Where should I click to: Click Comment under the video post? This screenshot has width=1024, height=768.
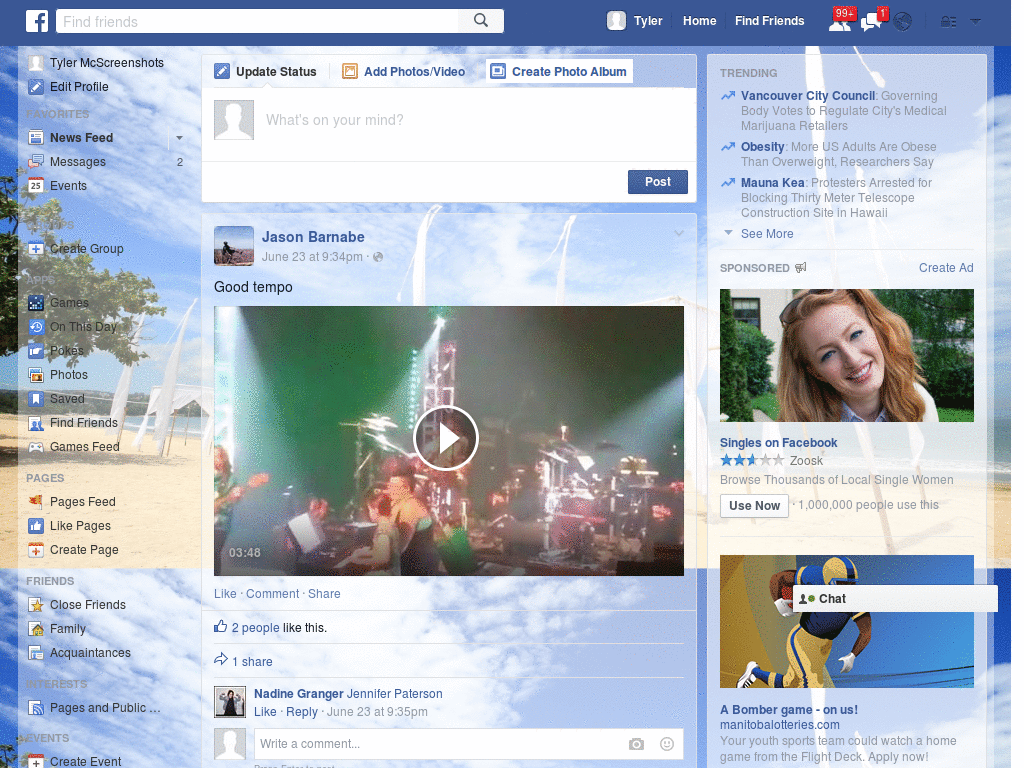click(272, 594)
